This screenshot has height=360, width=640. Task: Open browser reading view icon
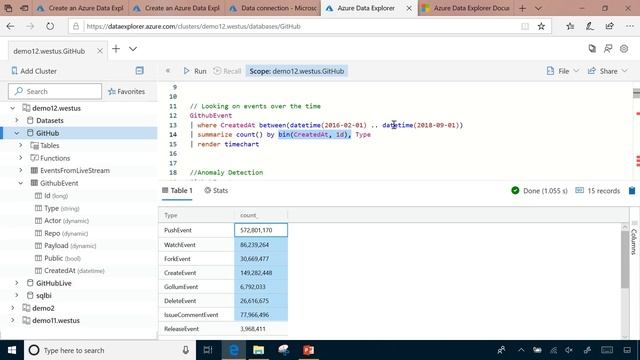525,26
